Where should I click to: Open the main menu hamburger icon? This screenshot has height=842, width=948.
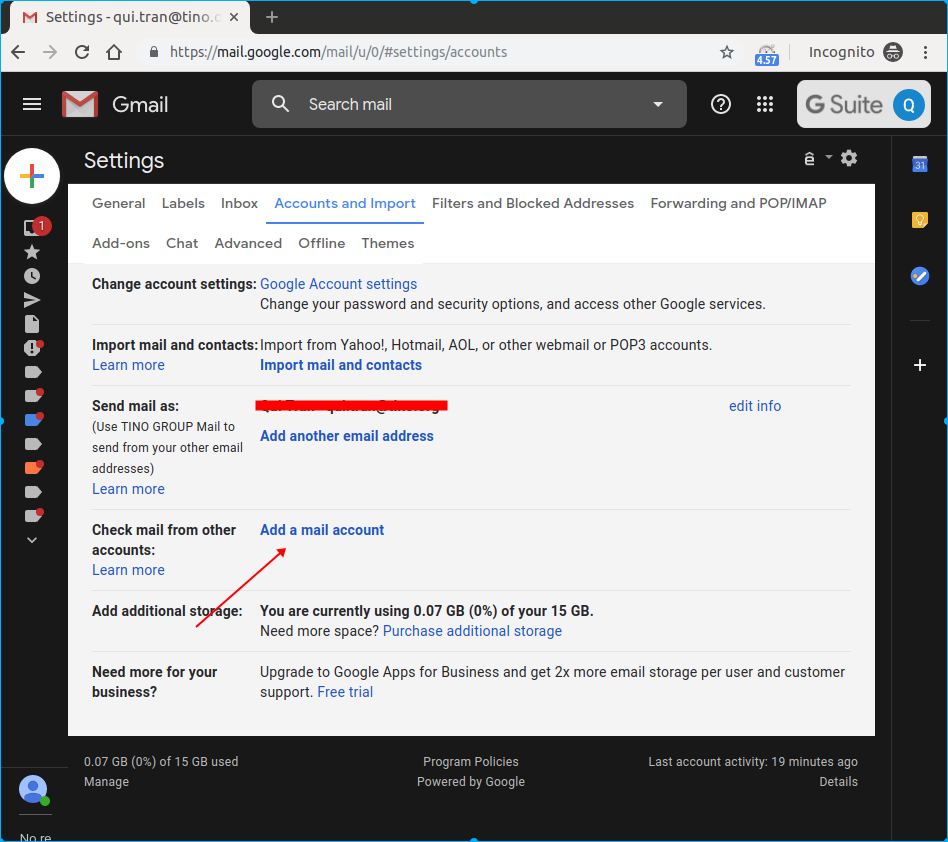click(x=31, y=105)
